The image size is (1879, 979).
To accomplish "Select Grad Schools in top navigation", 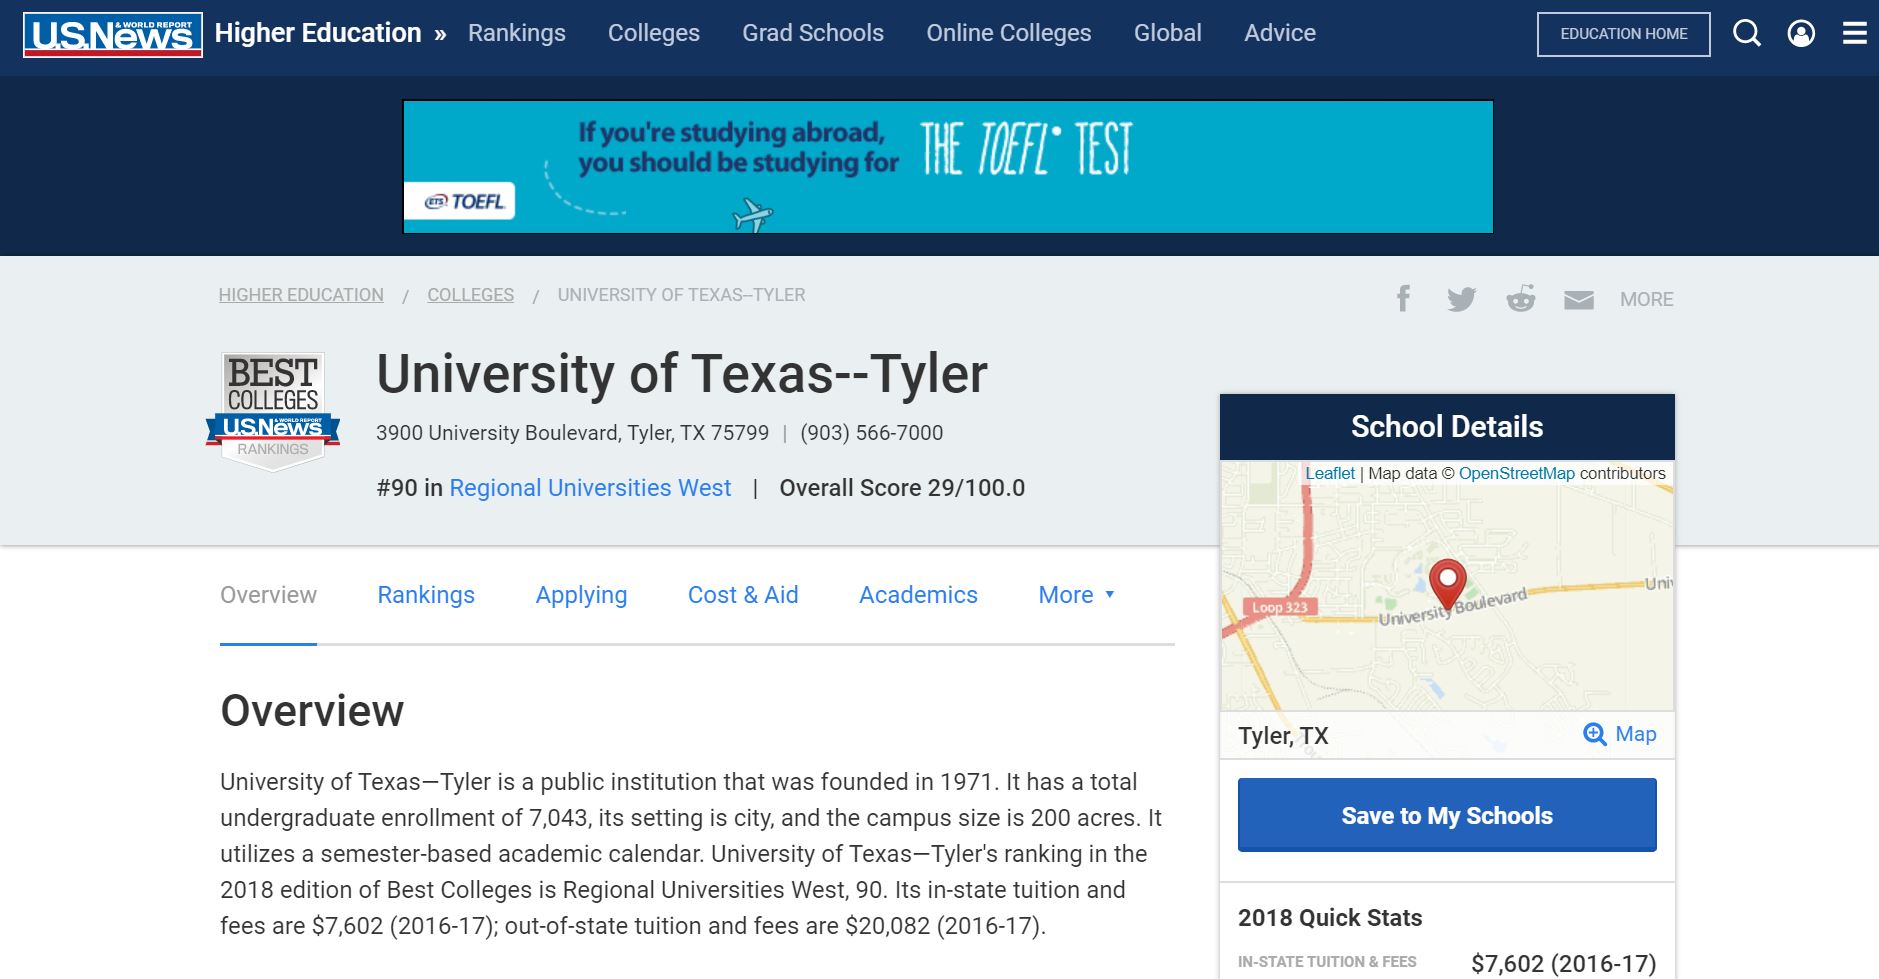I will click(x=812, y=33).
